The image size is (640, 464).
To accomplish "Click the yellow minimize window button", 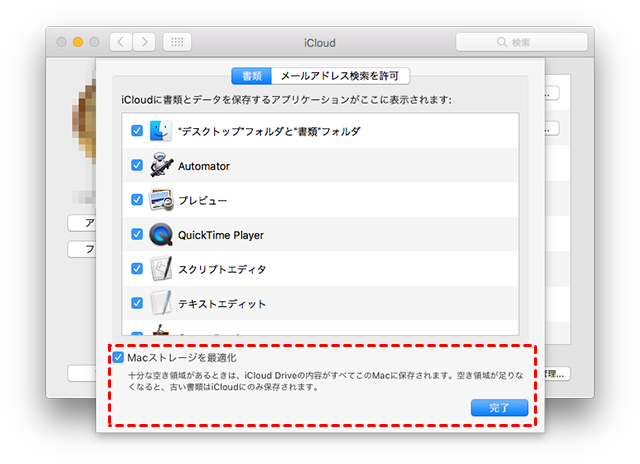I will coord(78,42).
